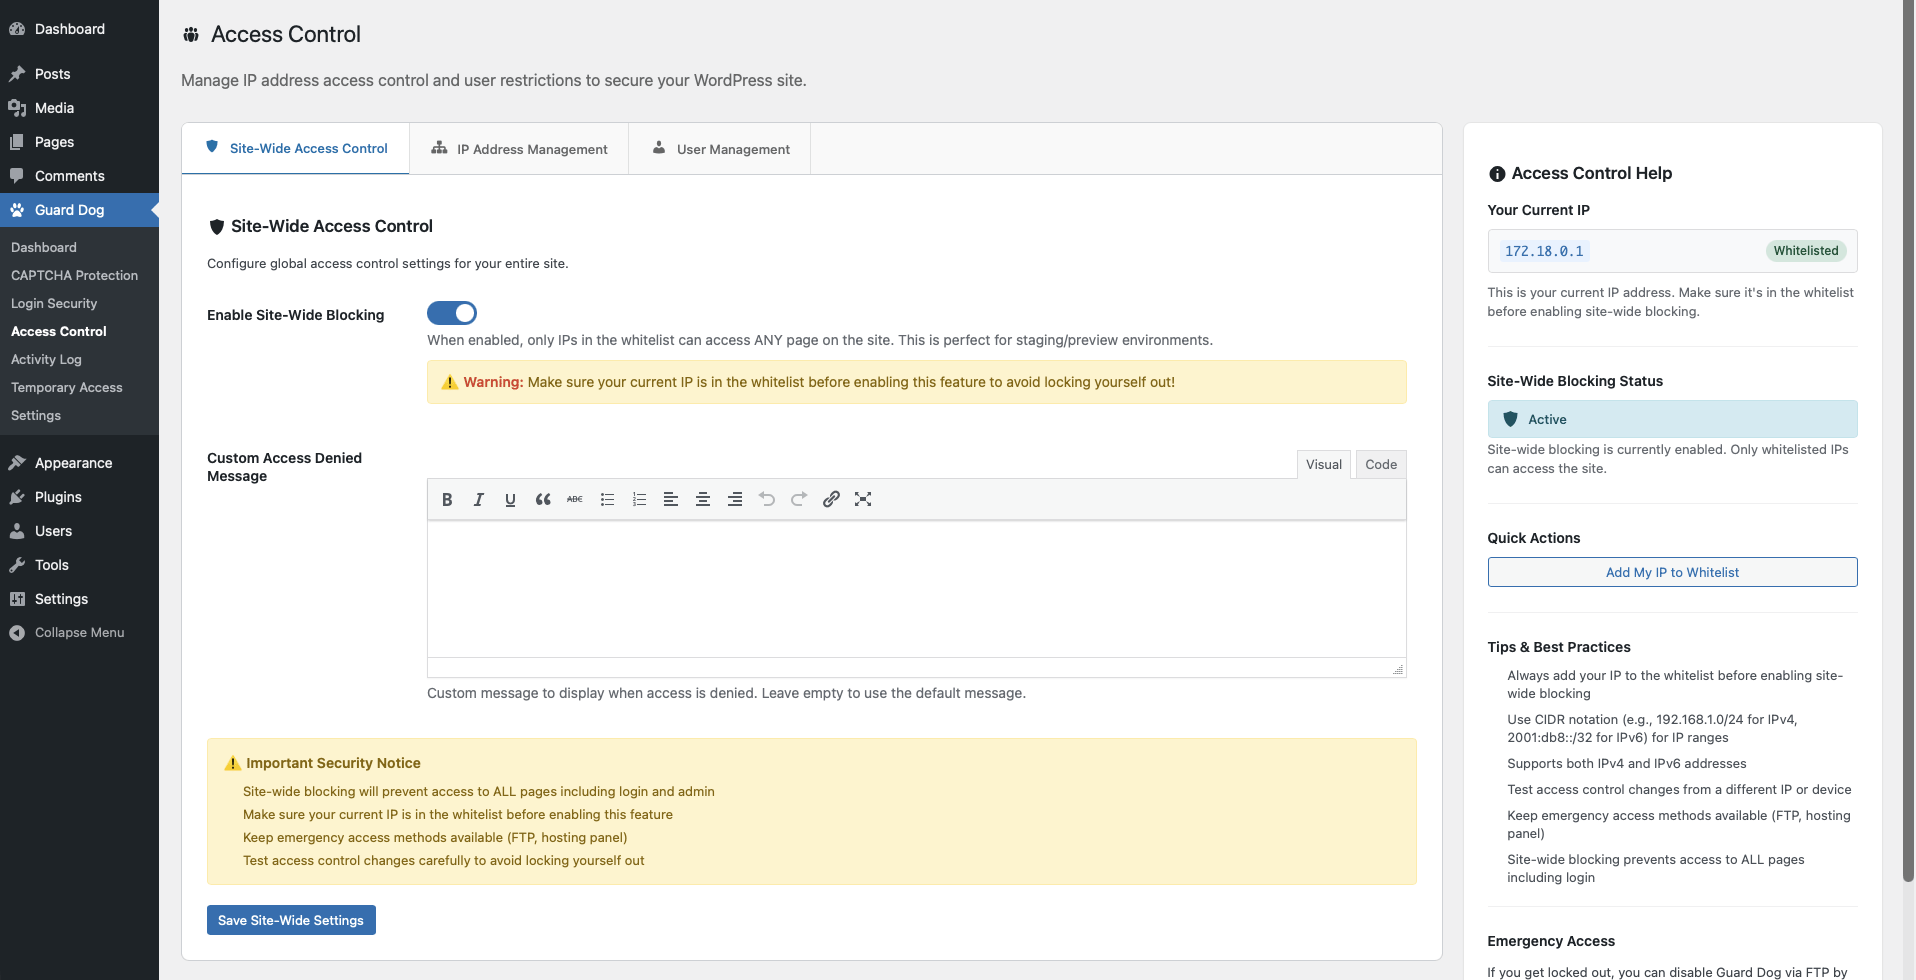Click the Posts pin icon
The height and width of the screenshot is (980, 1916).
[x=17, y=74]
